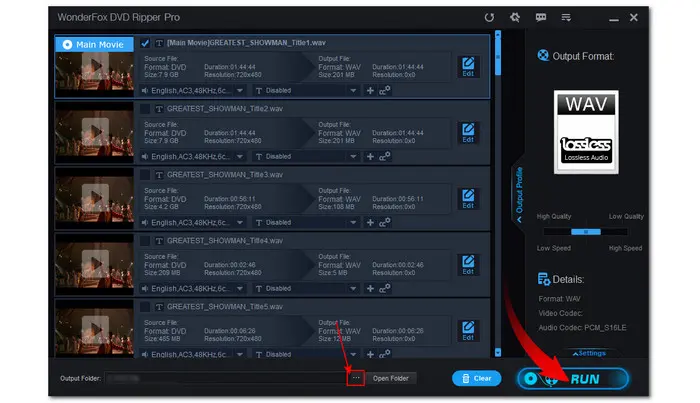700x403 pixels.
Task: Collapse the Output Profile side tab
Action: 519,195
